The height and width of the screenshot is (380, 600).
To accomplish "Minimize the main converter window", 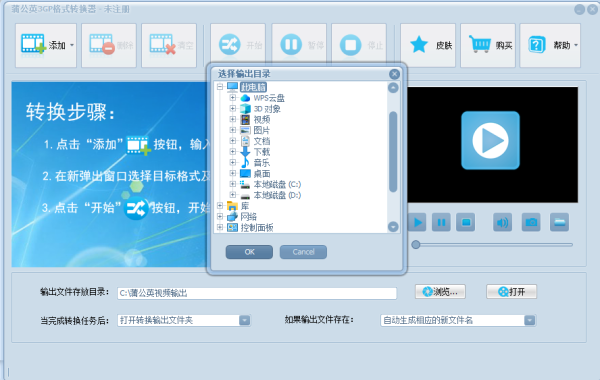I will (x=579, y=10).
